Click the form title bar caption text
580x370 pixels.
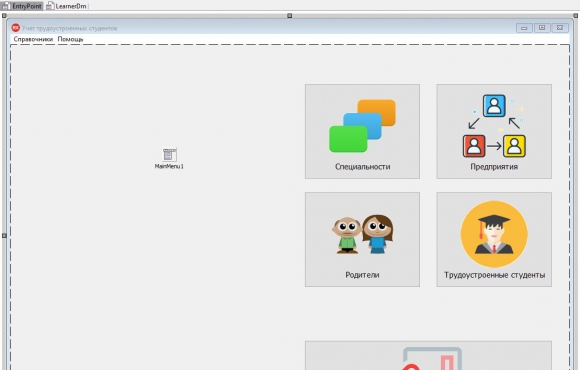(69, 28)
